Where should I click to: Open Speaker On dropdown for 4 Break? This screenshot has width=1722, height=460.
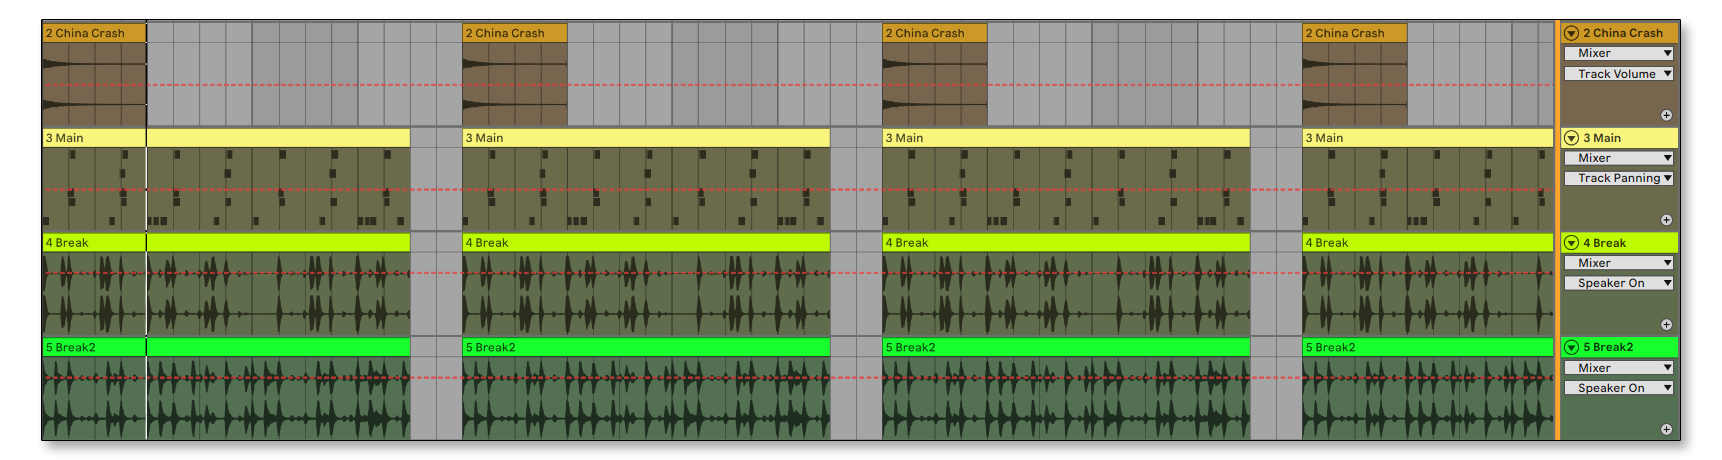coord(1618,283)
